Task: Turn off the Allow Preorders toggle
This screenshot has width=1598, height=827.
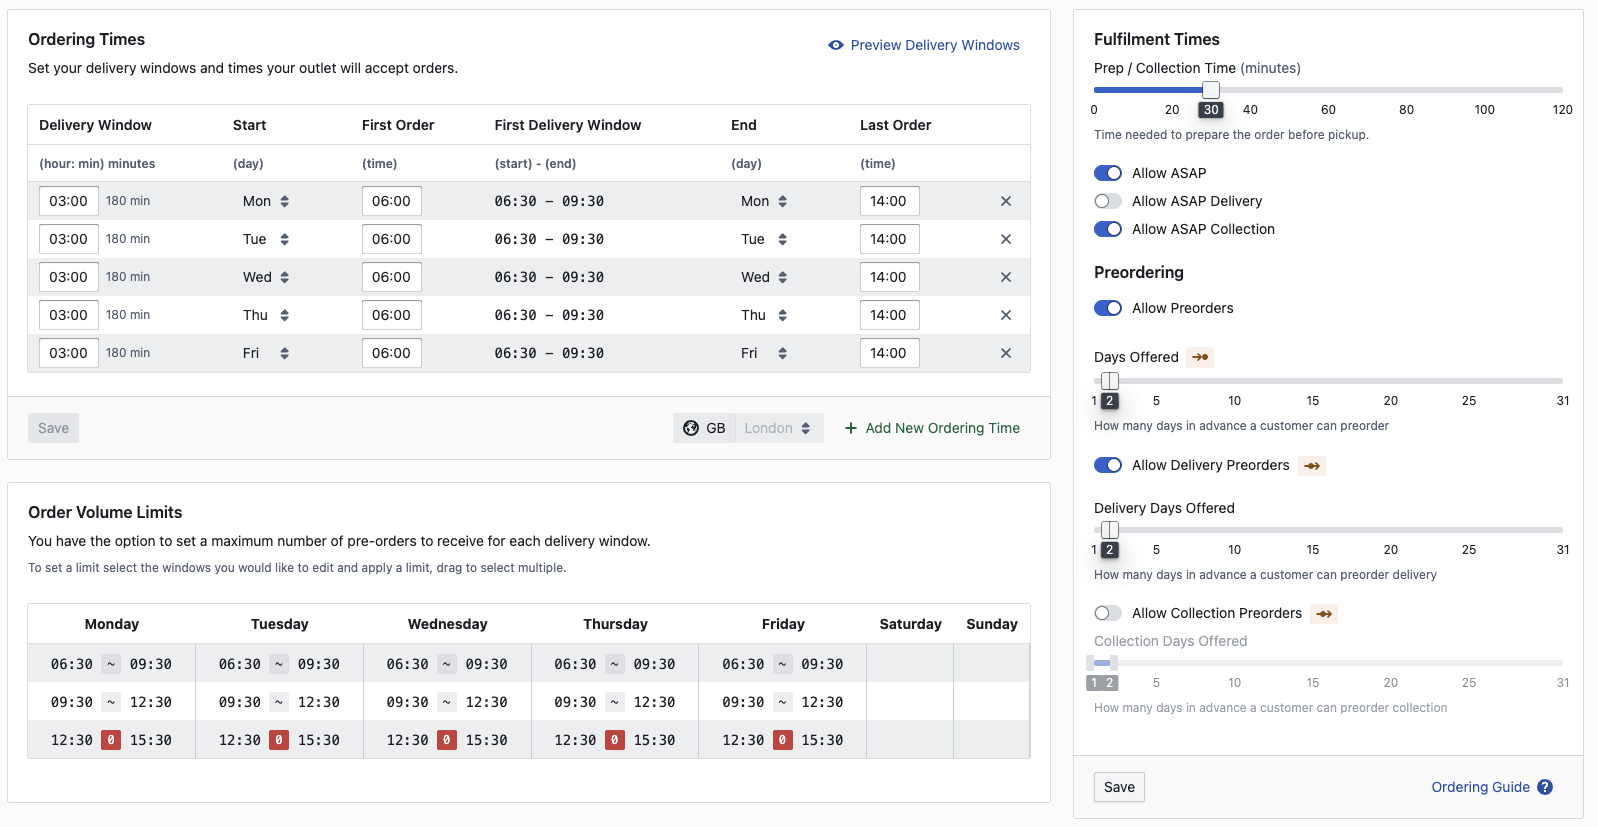Action: coord(1107,308)
